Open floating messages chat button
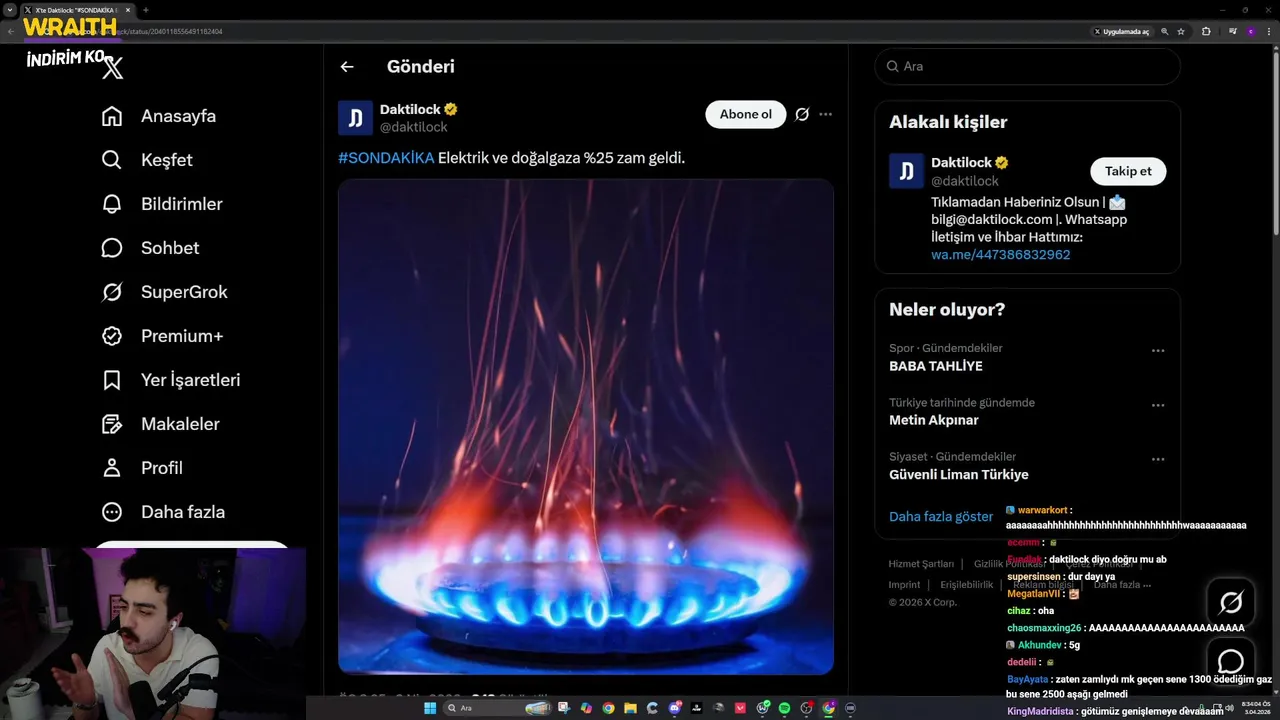 pos(1231,661)
